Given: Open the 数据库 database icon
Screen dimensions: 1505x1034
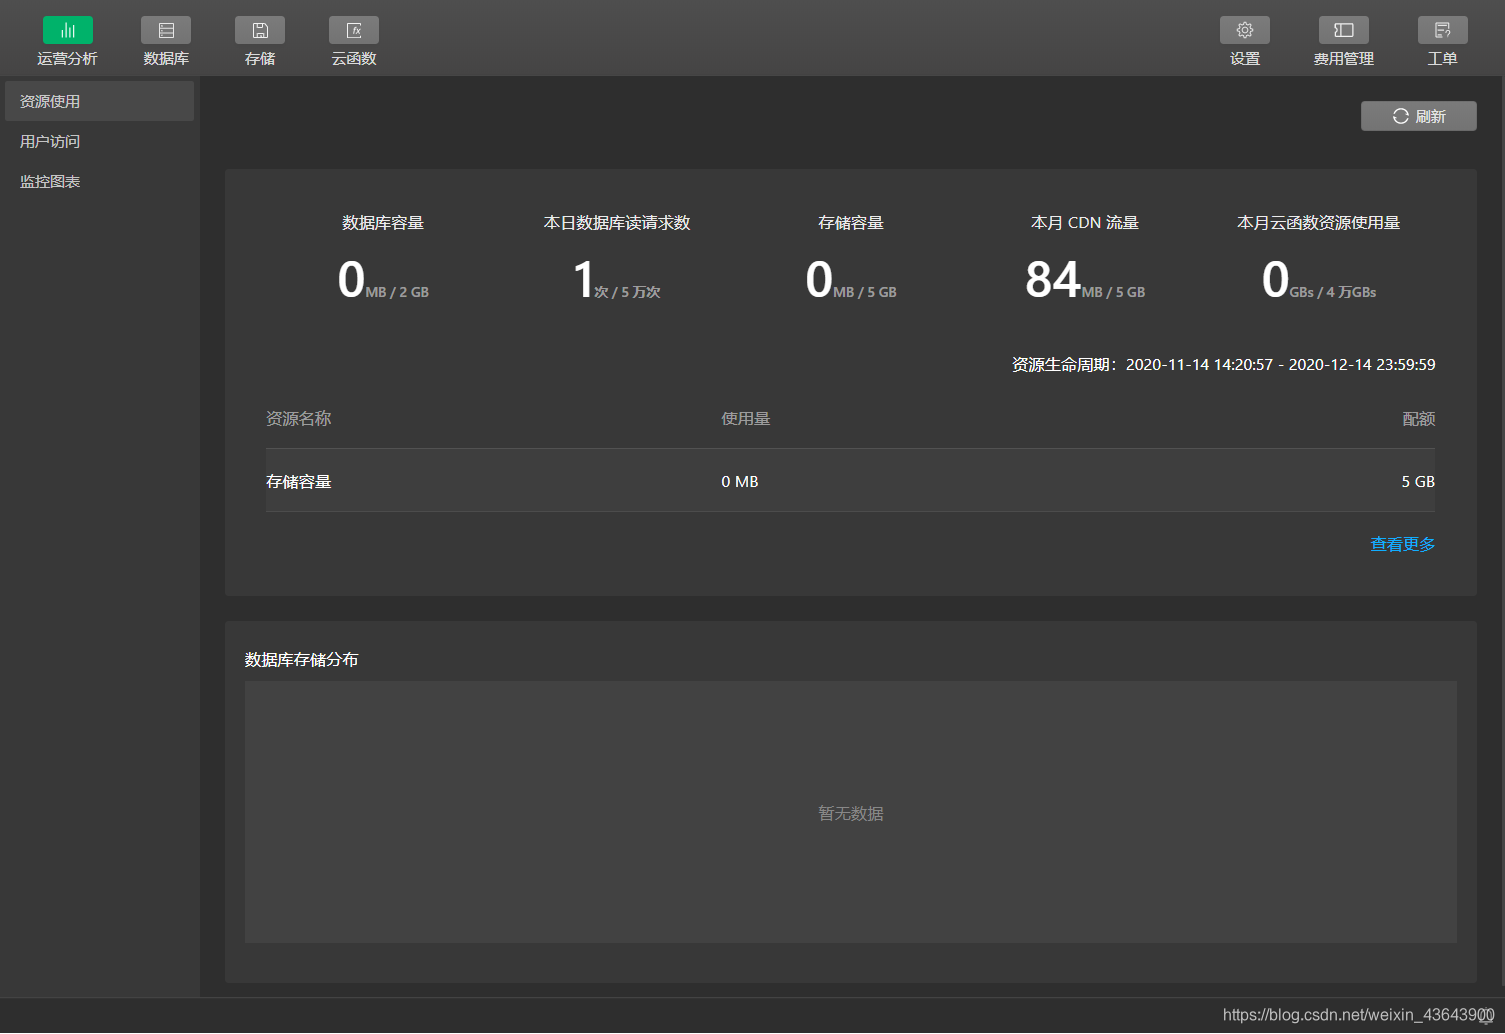Looking at the screenshot, I should (166, 30).
